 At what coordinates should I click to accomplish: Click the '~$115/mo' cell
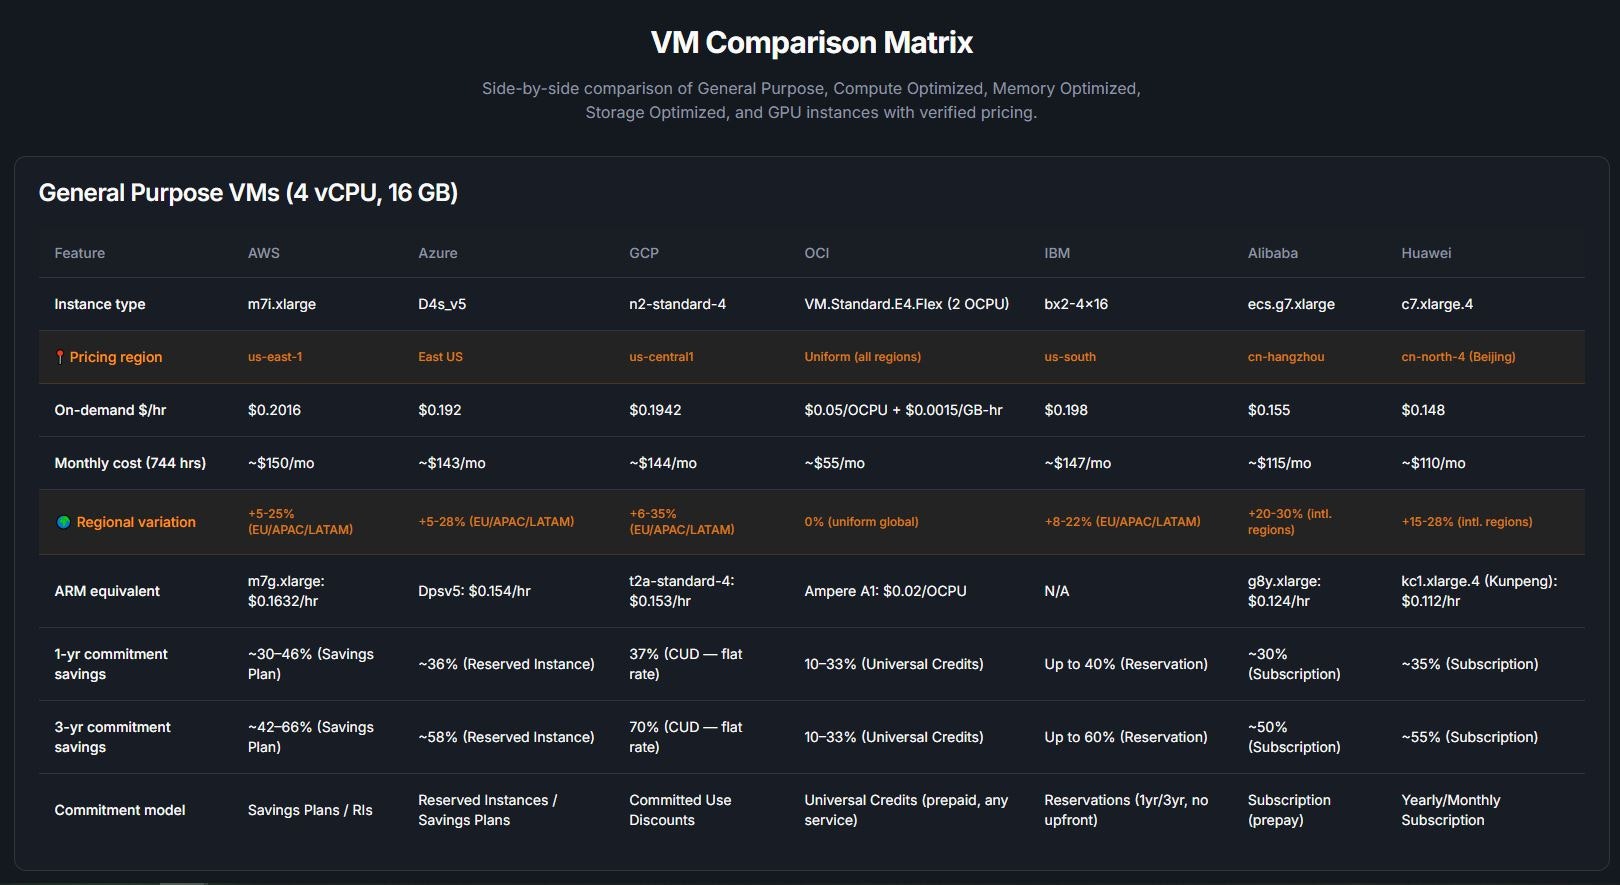[1279, 463]
